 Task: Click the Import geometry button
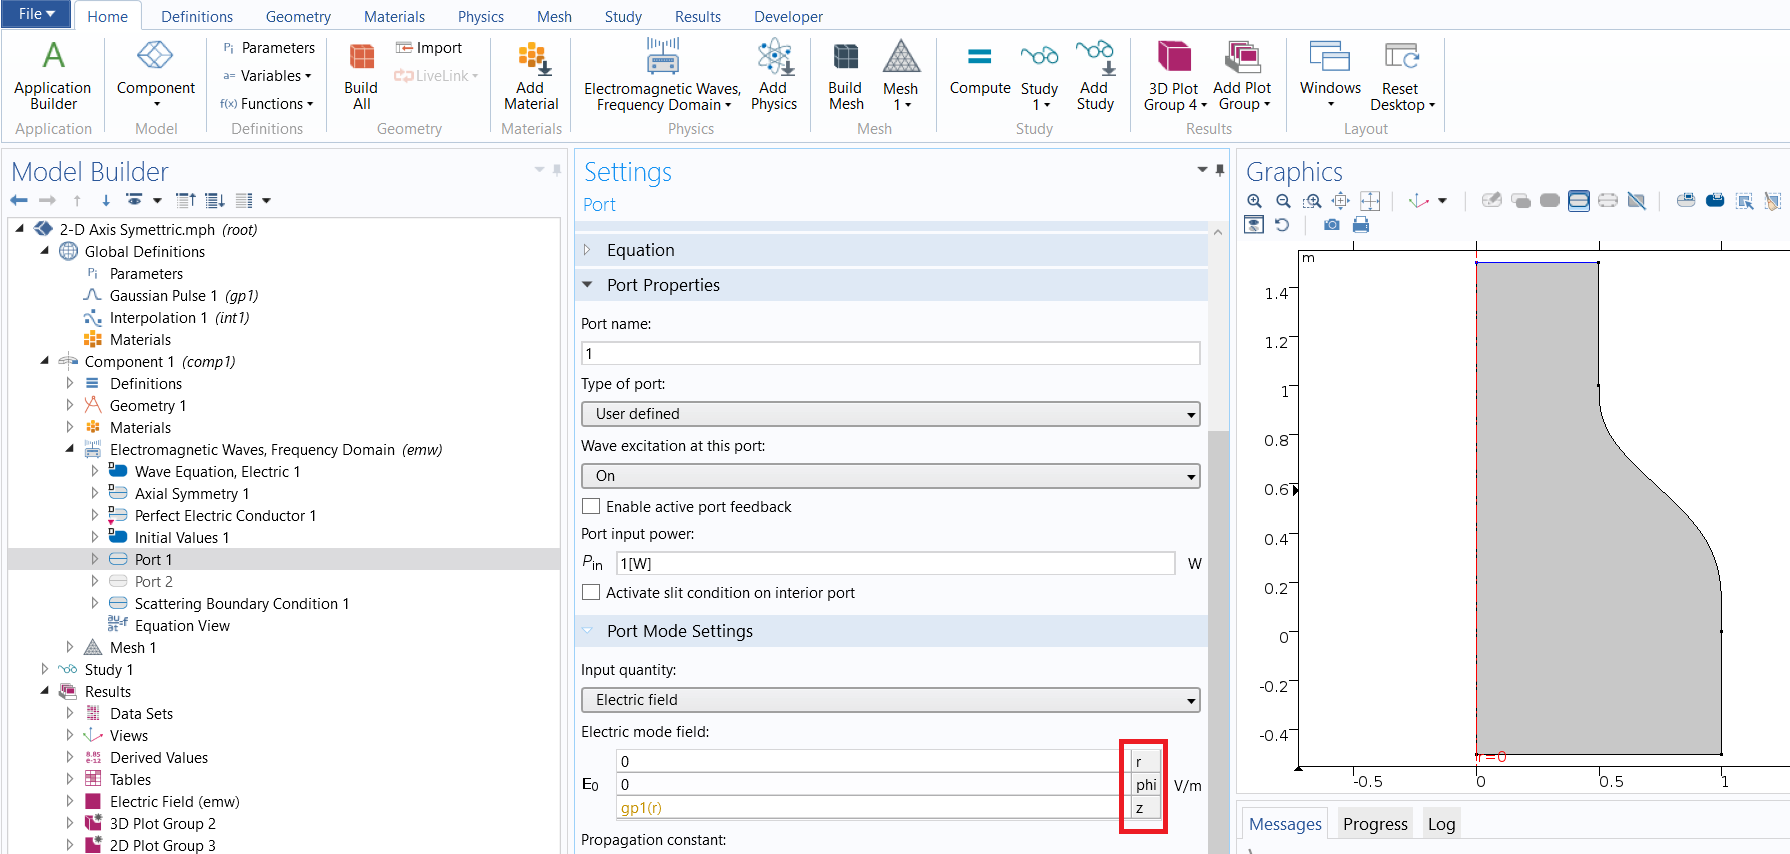[429, 48]
